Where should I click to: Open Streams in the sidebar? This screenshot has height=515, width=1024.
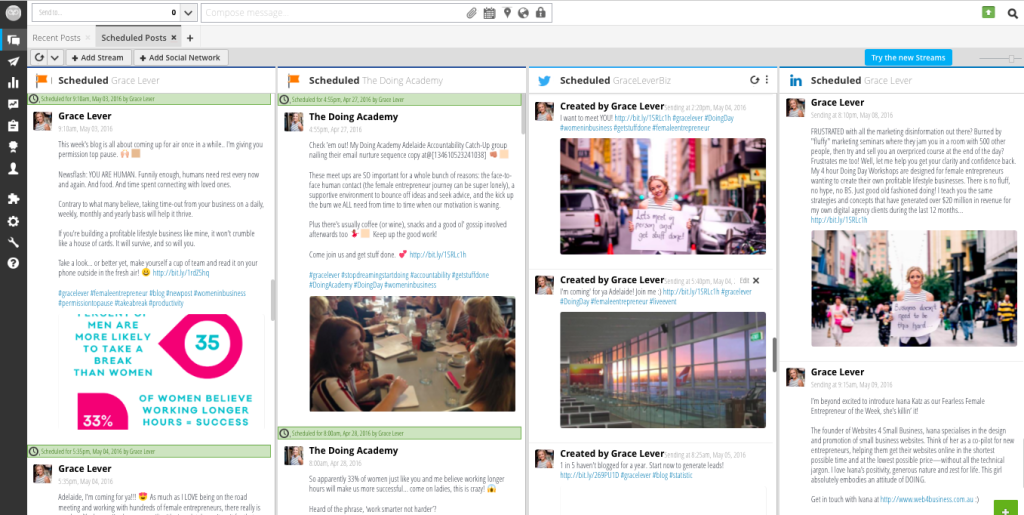(x=13, y=40)
